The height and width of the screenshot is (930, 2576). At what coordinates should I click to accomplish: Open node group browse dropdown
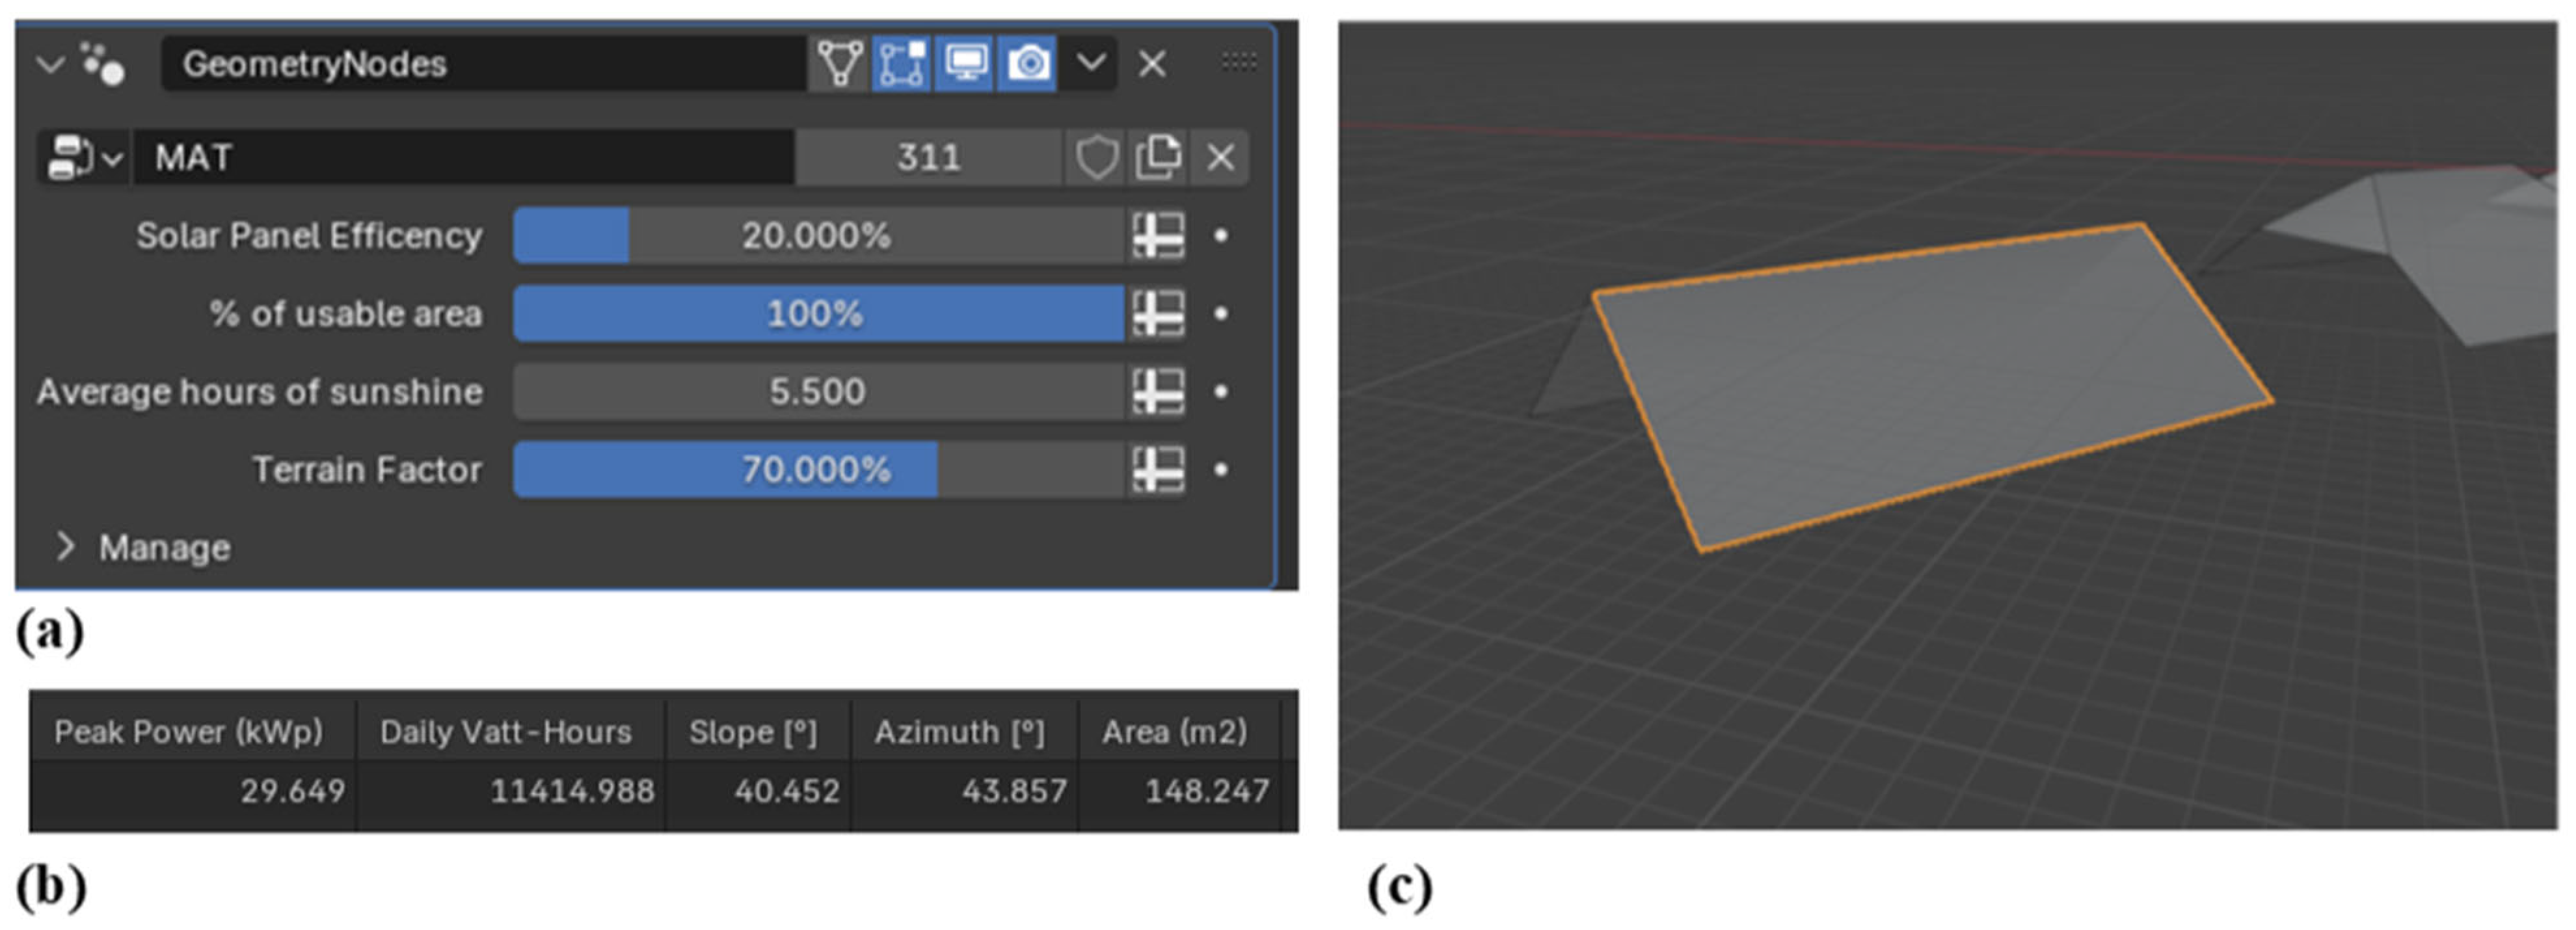pos(84,157)
